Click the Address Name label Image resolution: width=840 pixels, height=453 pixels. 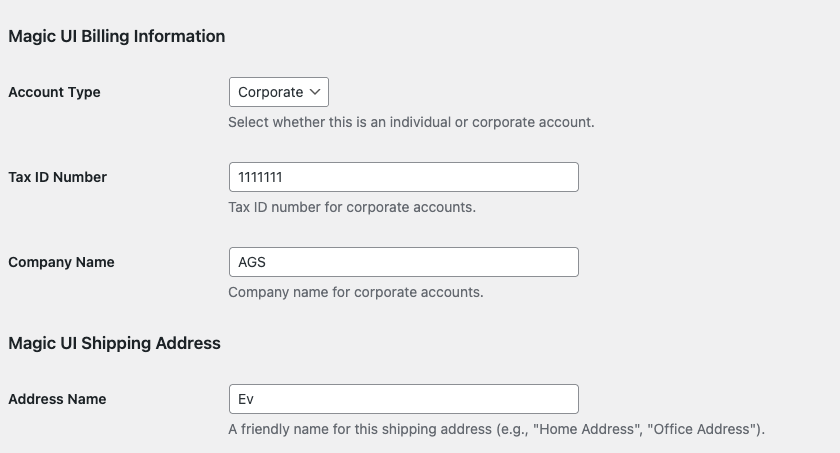(x=57, y=399)
